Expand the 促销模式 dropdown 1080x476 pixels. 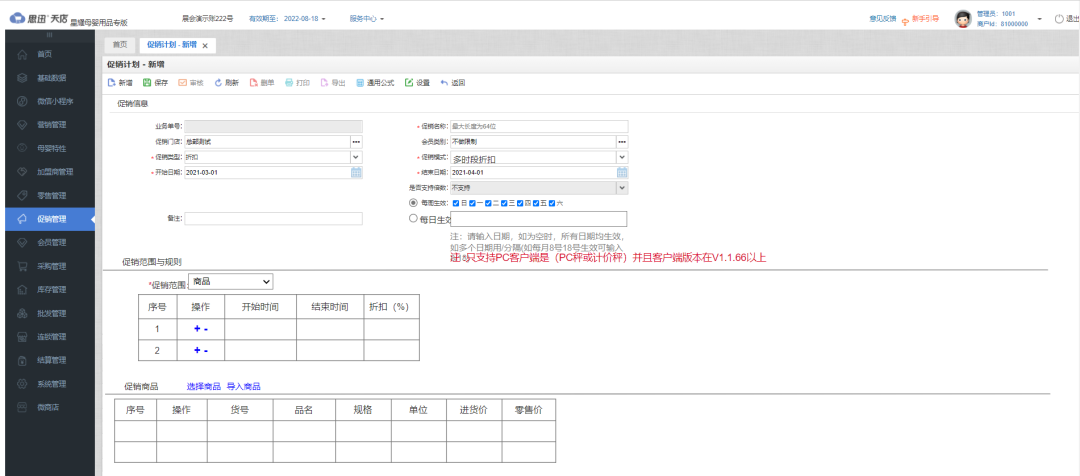621,158
